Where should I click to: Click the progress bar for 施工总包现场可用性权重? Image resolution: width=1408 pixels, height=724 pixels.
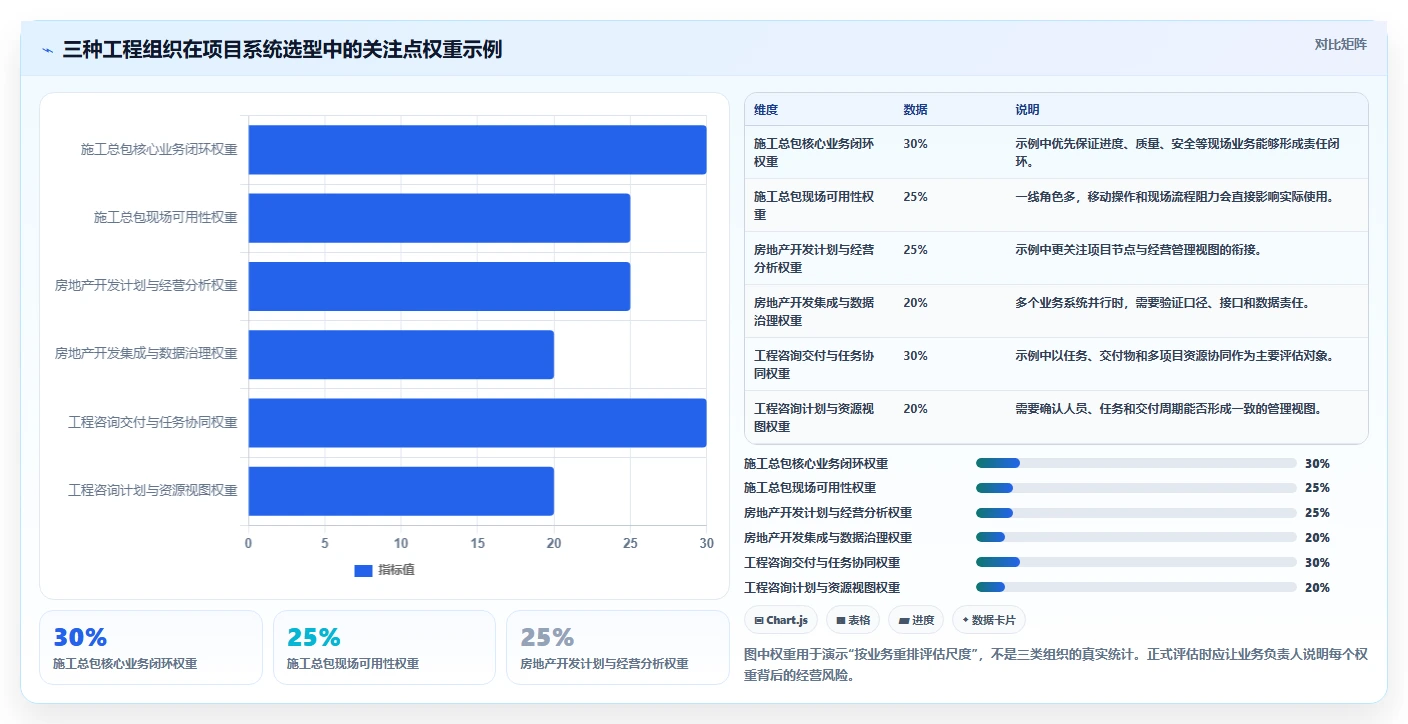click(1136, 488)
